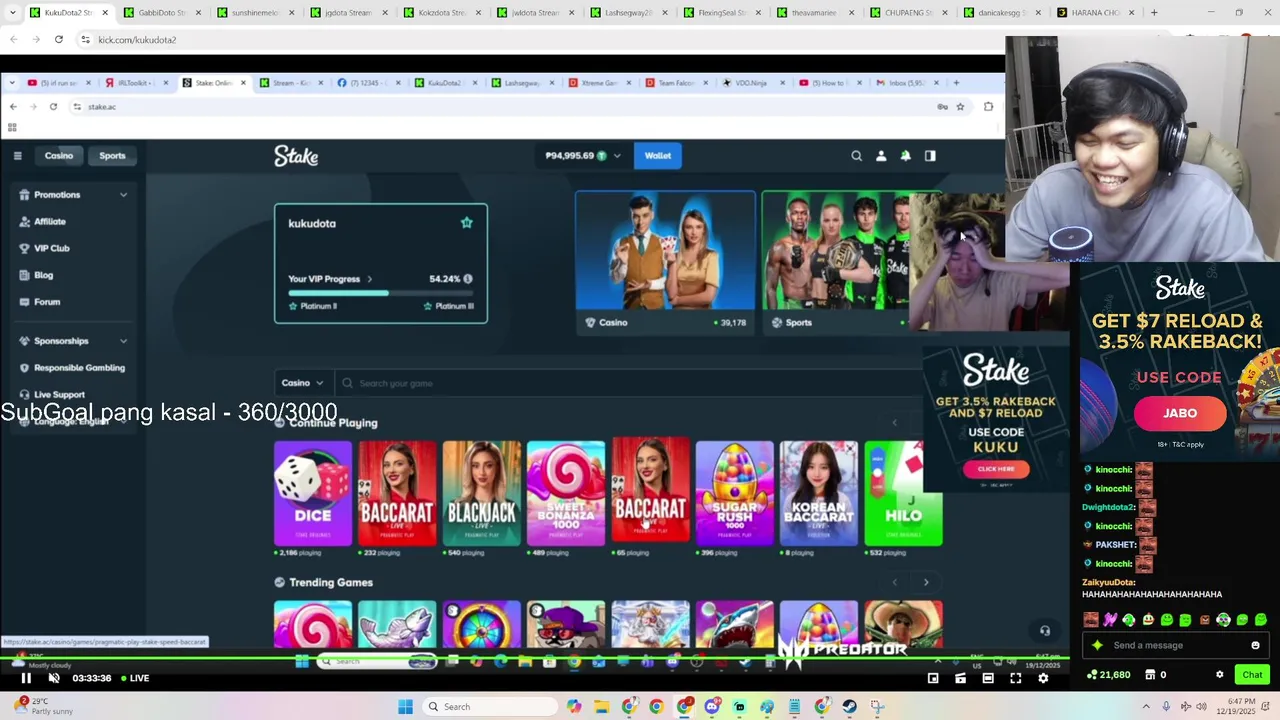Open File Explorer from the taskbar
Viewport: 1280px width, 720px height.
coord(601,707)
